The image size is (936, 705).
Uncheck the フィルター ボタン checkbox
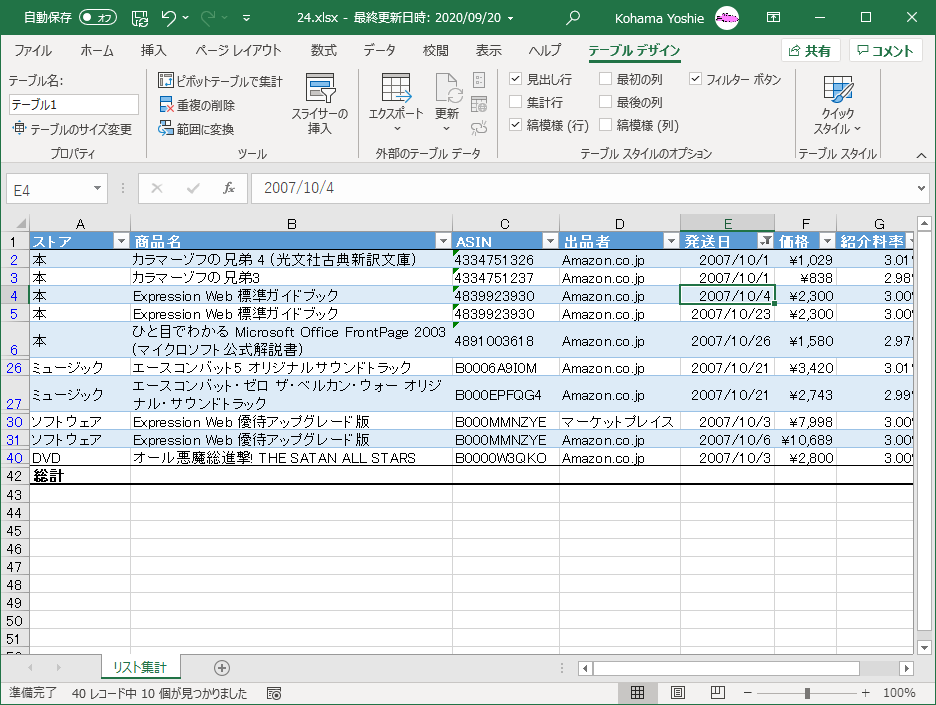695,79
